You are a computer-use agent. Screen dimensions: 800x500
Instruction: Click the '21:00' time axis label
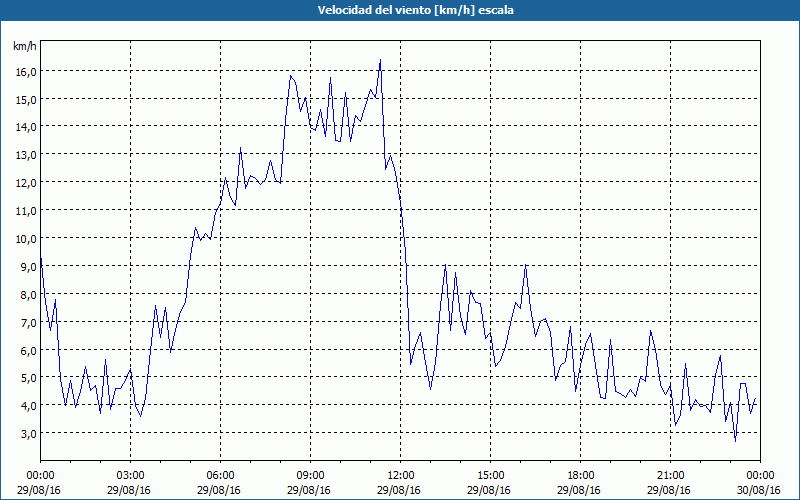tap(670, 476)
